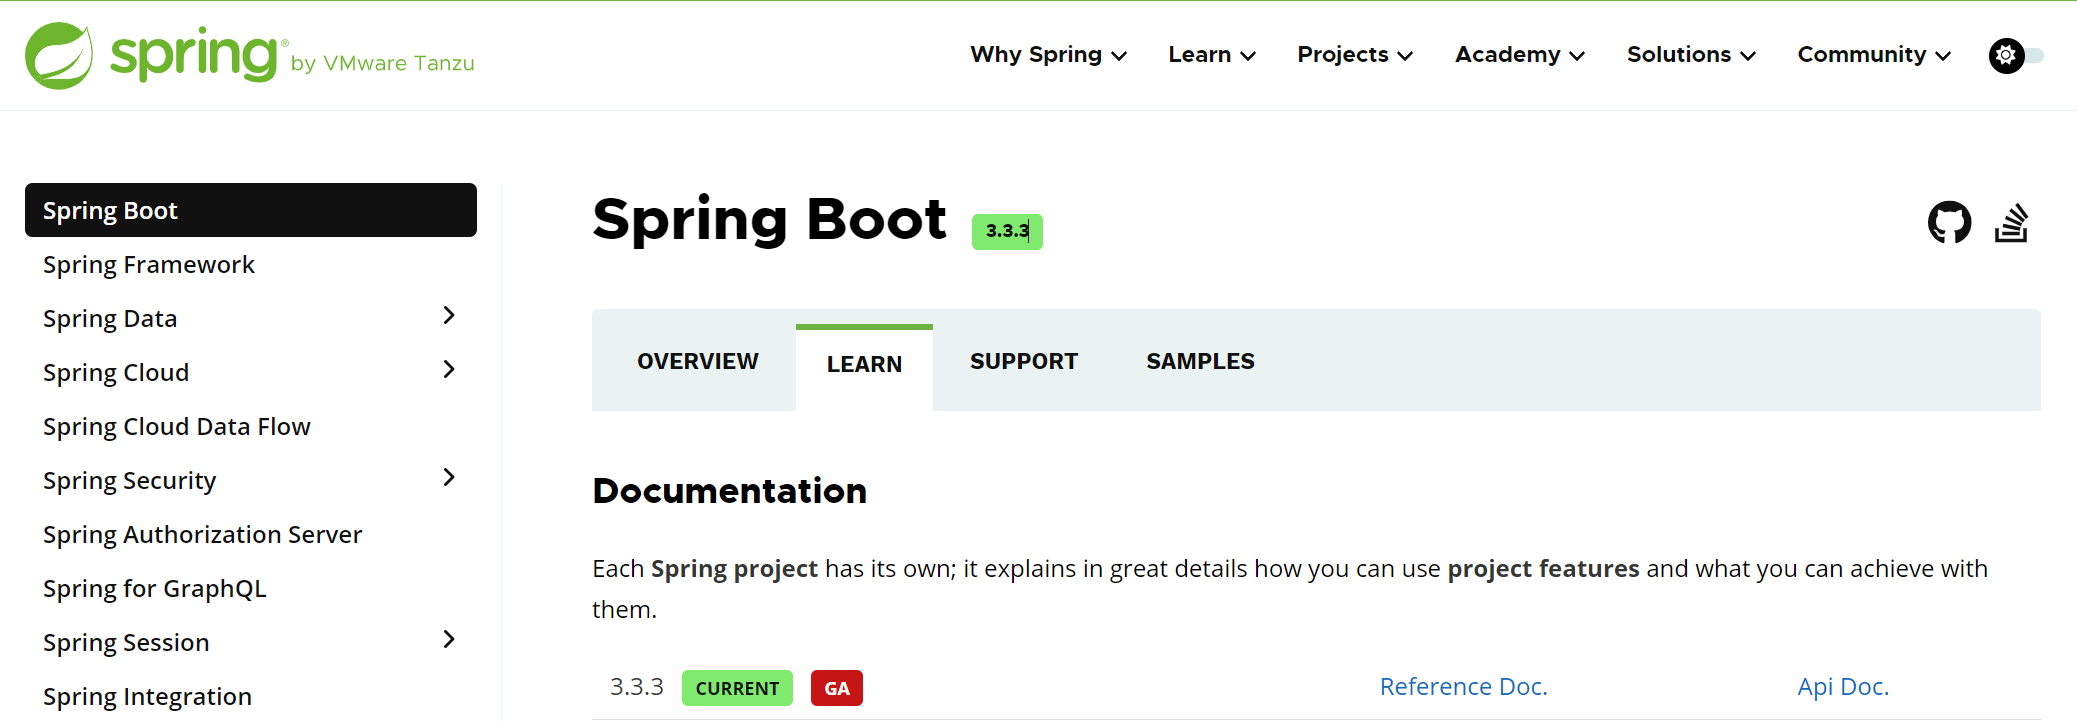This screenshot has height=721, width=2077.
Task: Select Spring Boot in the sidebar
Action: (x=251, y=210)
